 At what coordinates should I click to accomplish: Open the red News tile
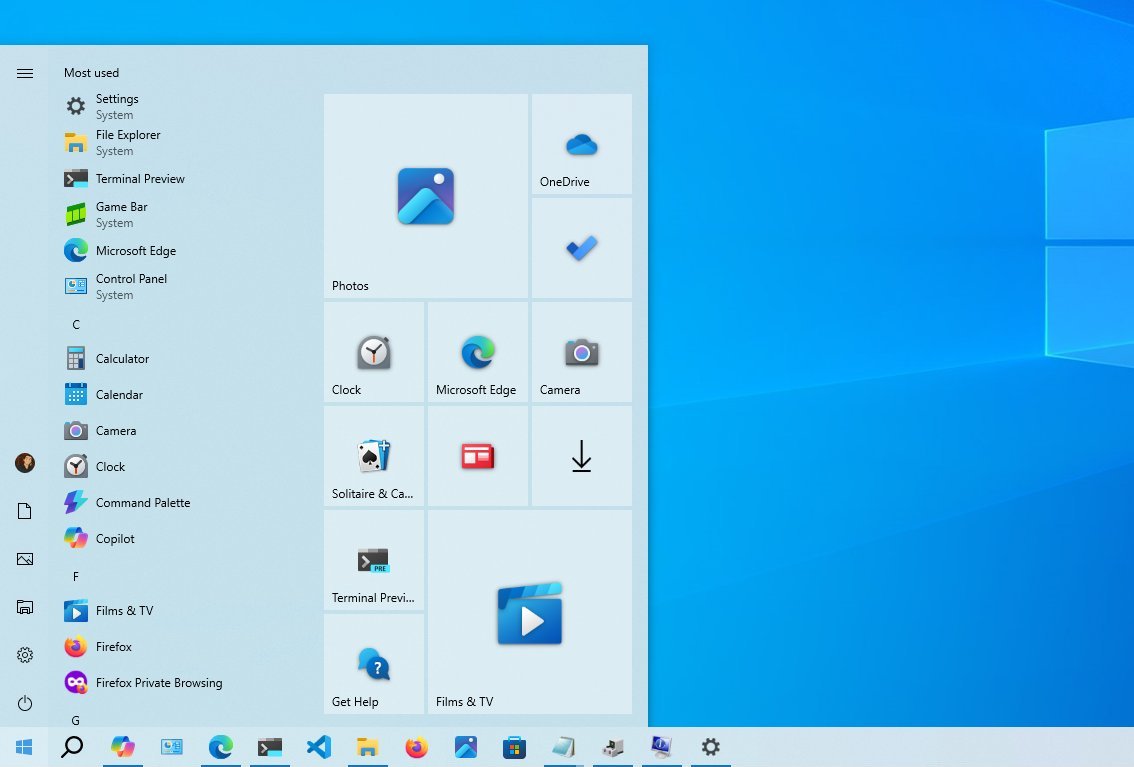pos(478,456)
